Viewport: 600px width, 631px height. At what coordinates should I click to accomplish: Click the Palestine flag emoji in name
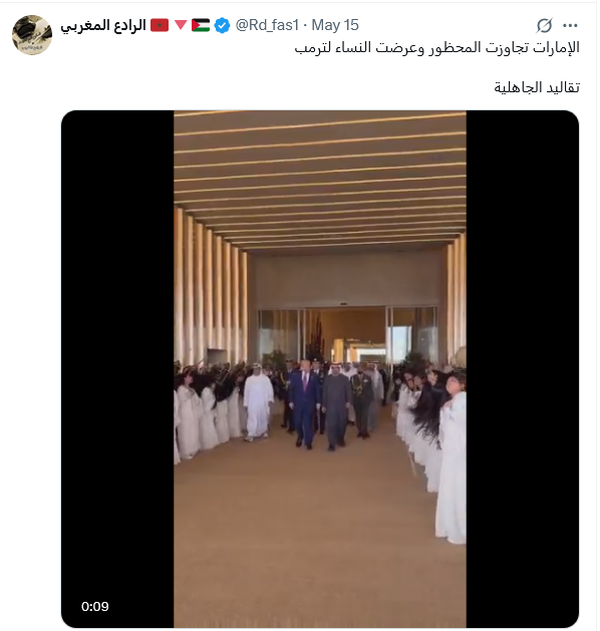[200, 25]
